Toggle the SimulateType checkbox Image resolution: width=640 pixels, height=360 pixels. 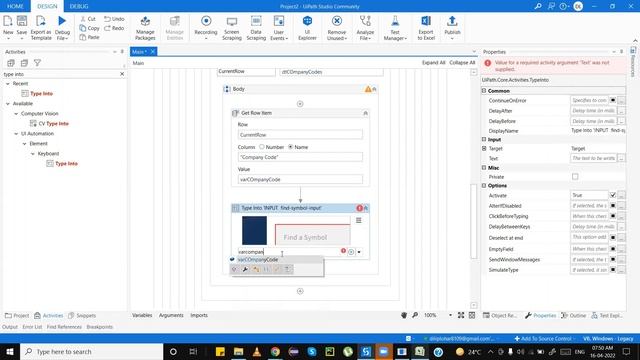point(613,269)
